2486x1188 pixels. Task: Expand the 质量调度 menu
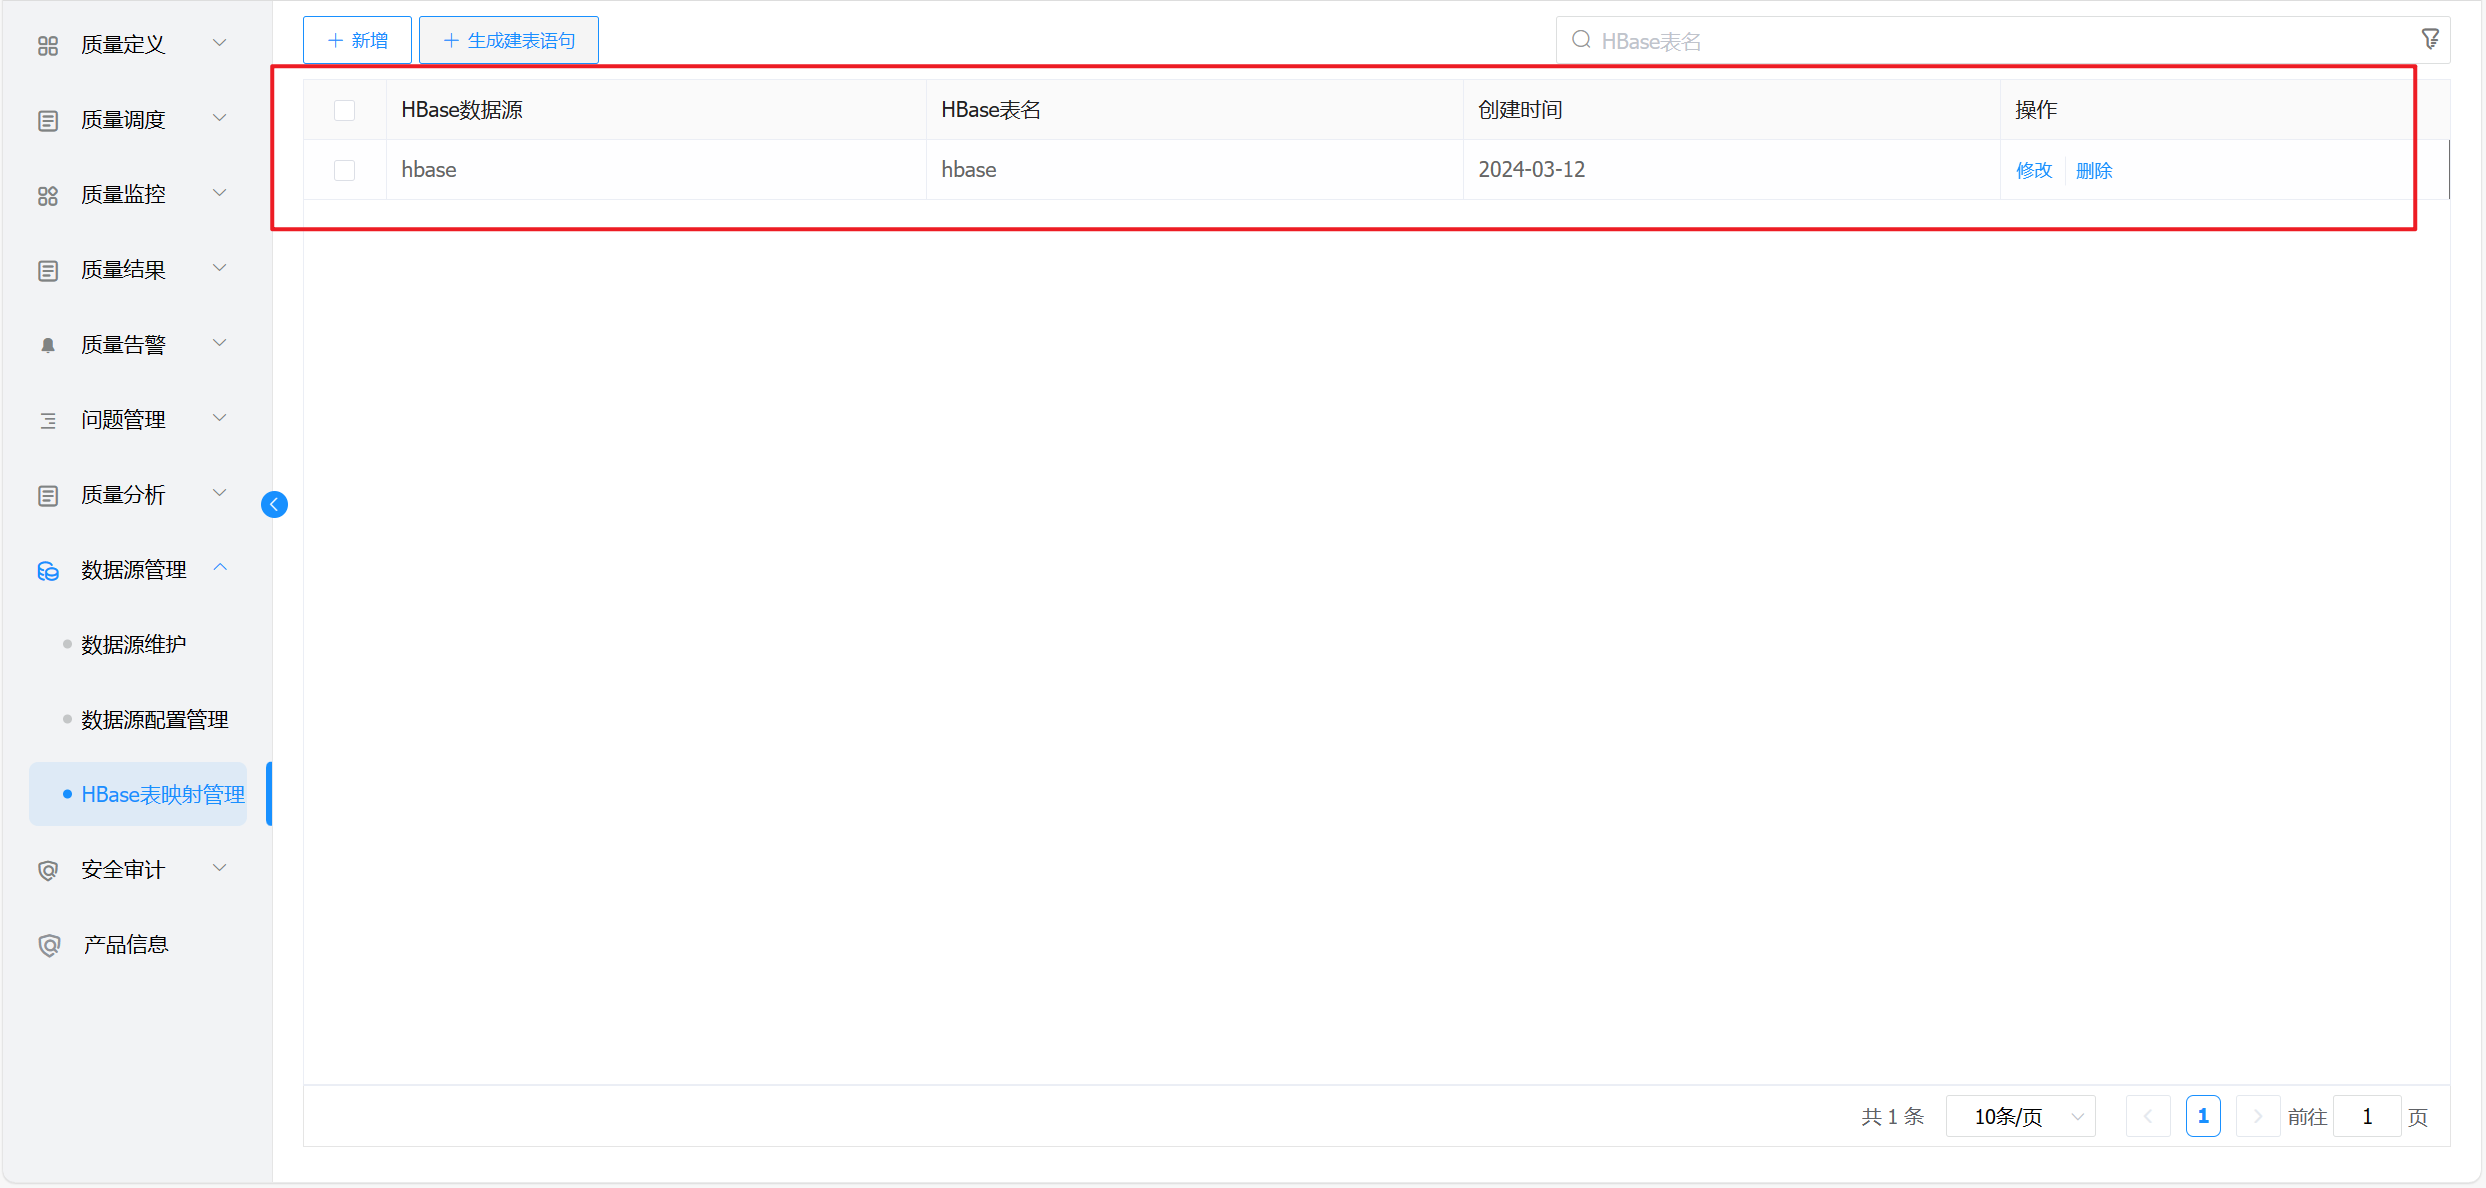[x=123, y=120]
